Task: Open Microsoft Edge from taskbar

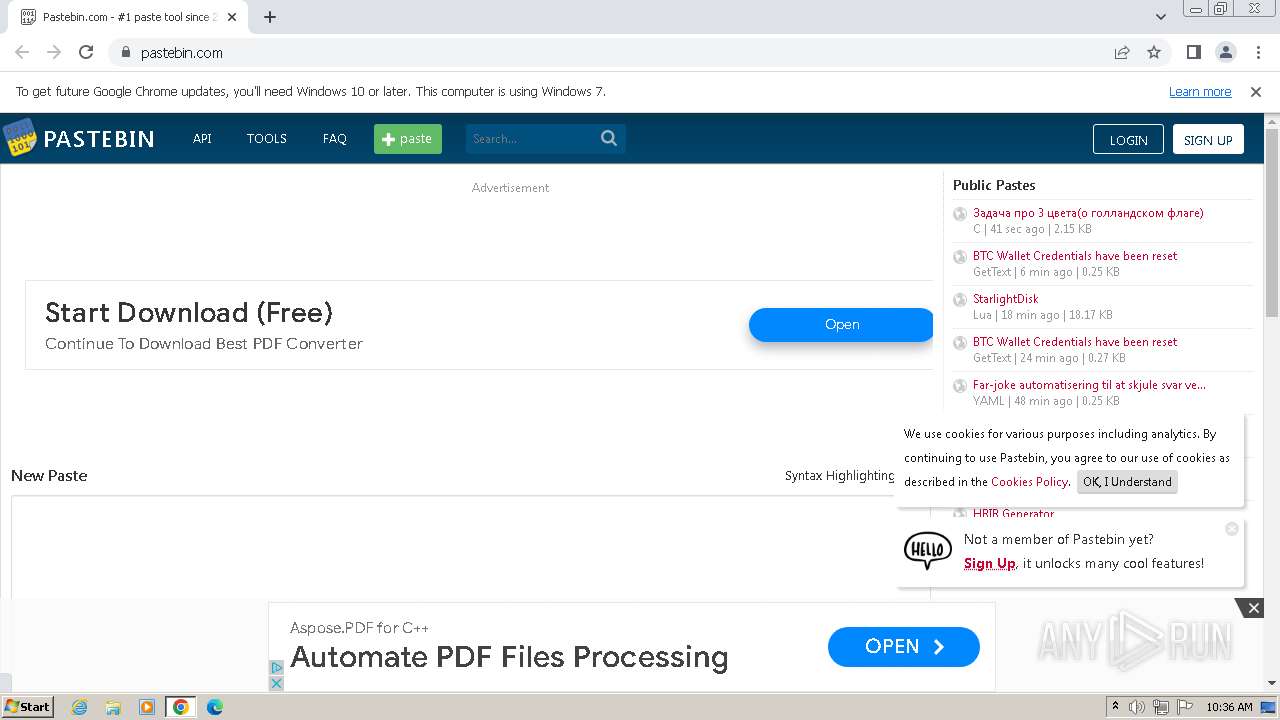Action: [215, 707]
